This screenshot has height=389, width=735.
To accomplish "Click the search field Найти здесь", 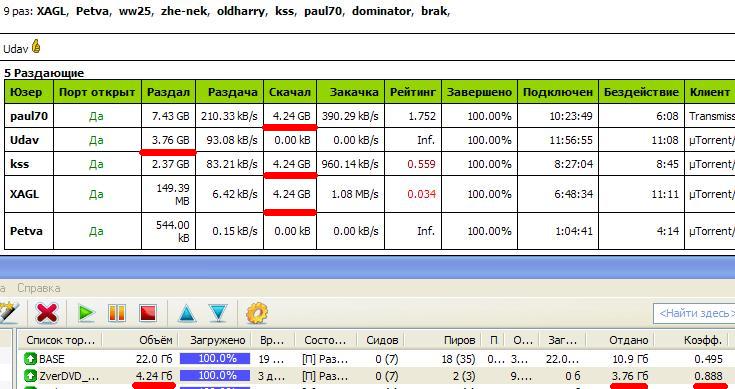I will tap(694, 313).
